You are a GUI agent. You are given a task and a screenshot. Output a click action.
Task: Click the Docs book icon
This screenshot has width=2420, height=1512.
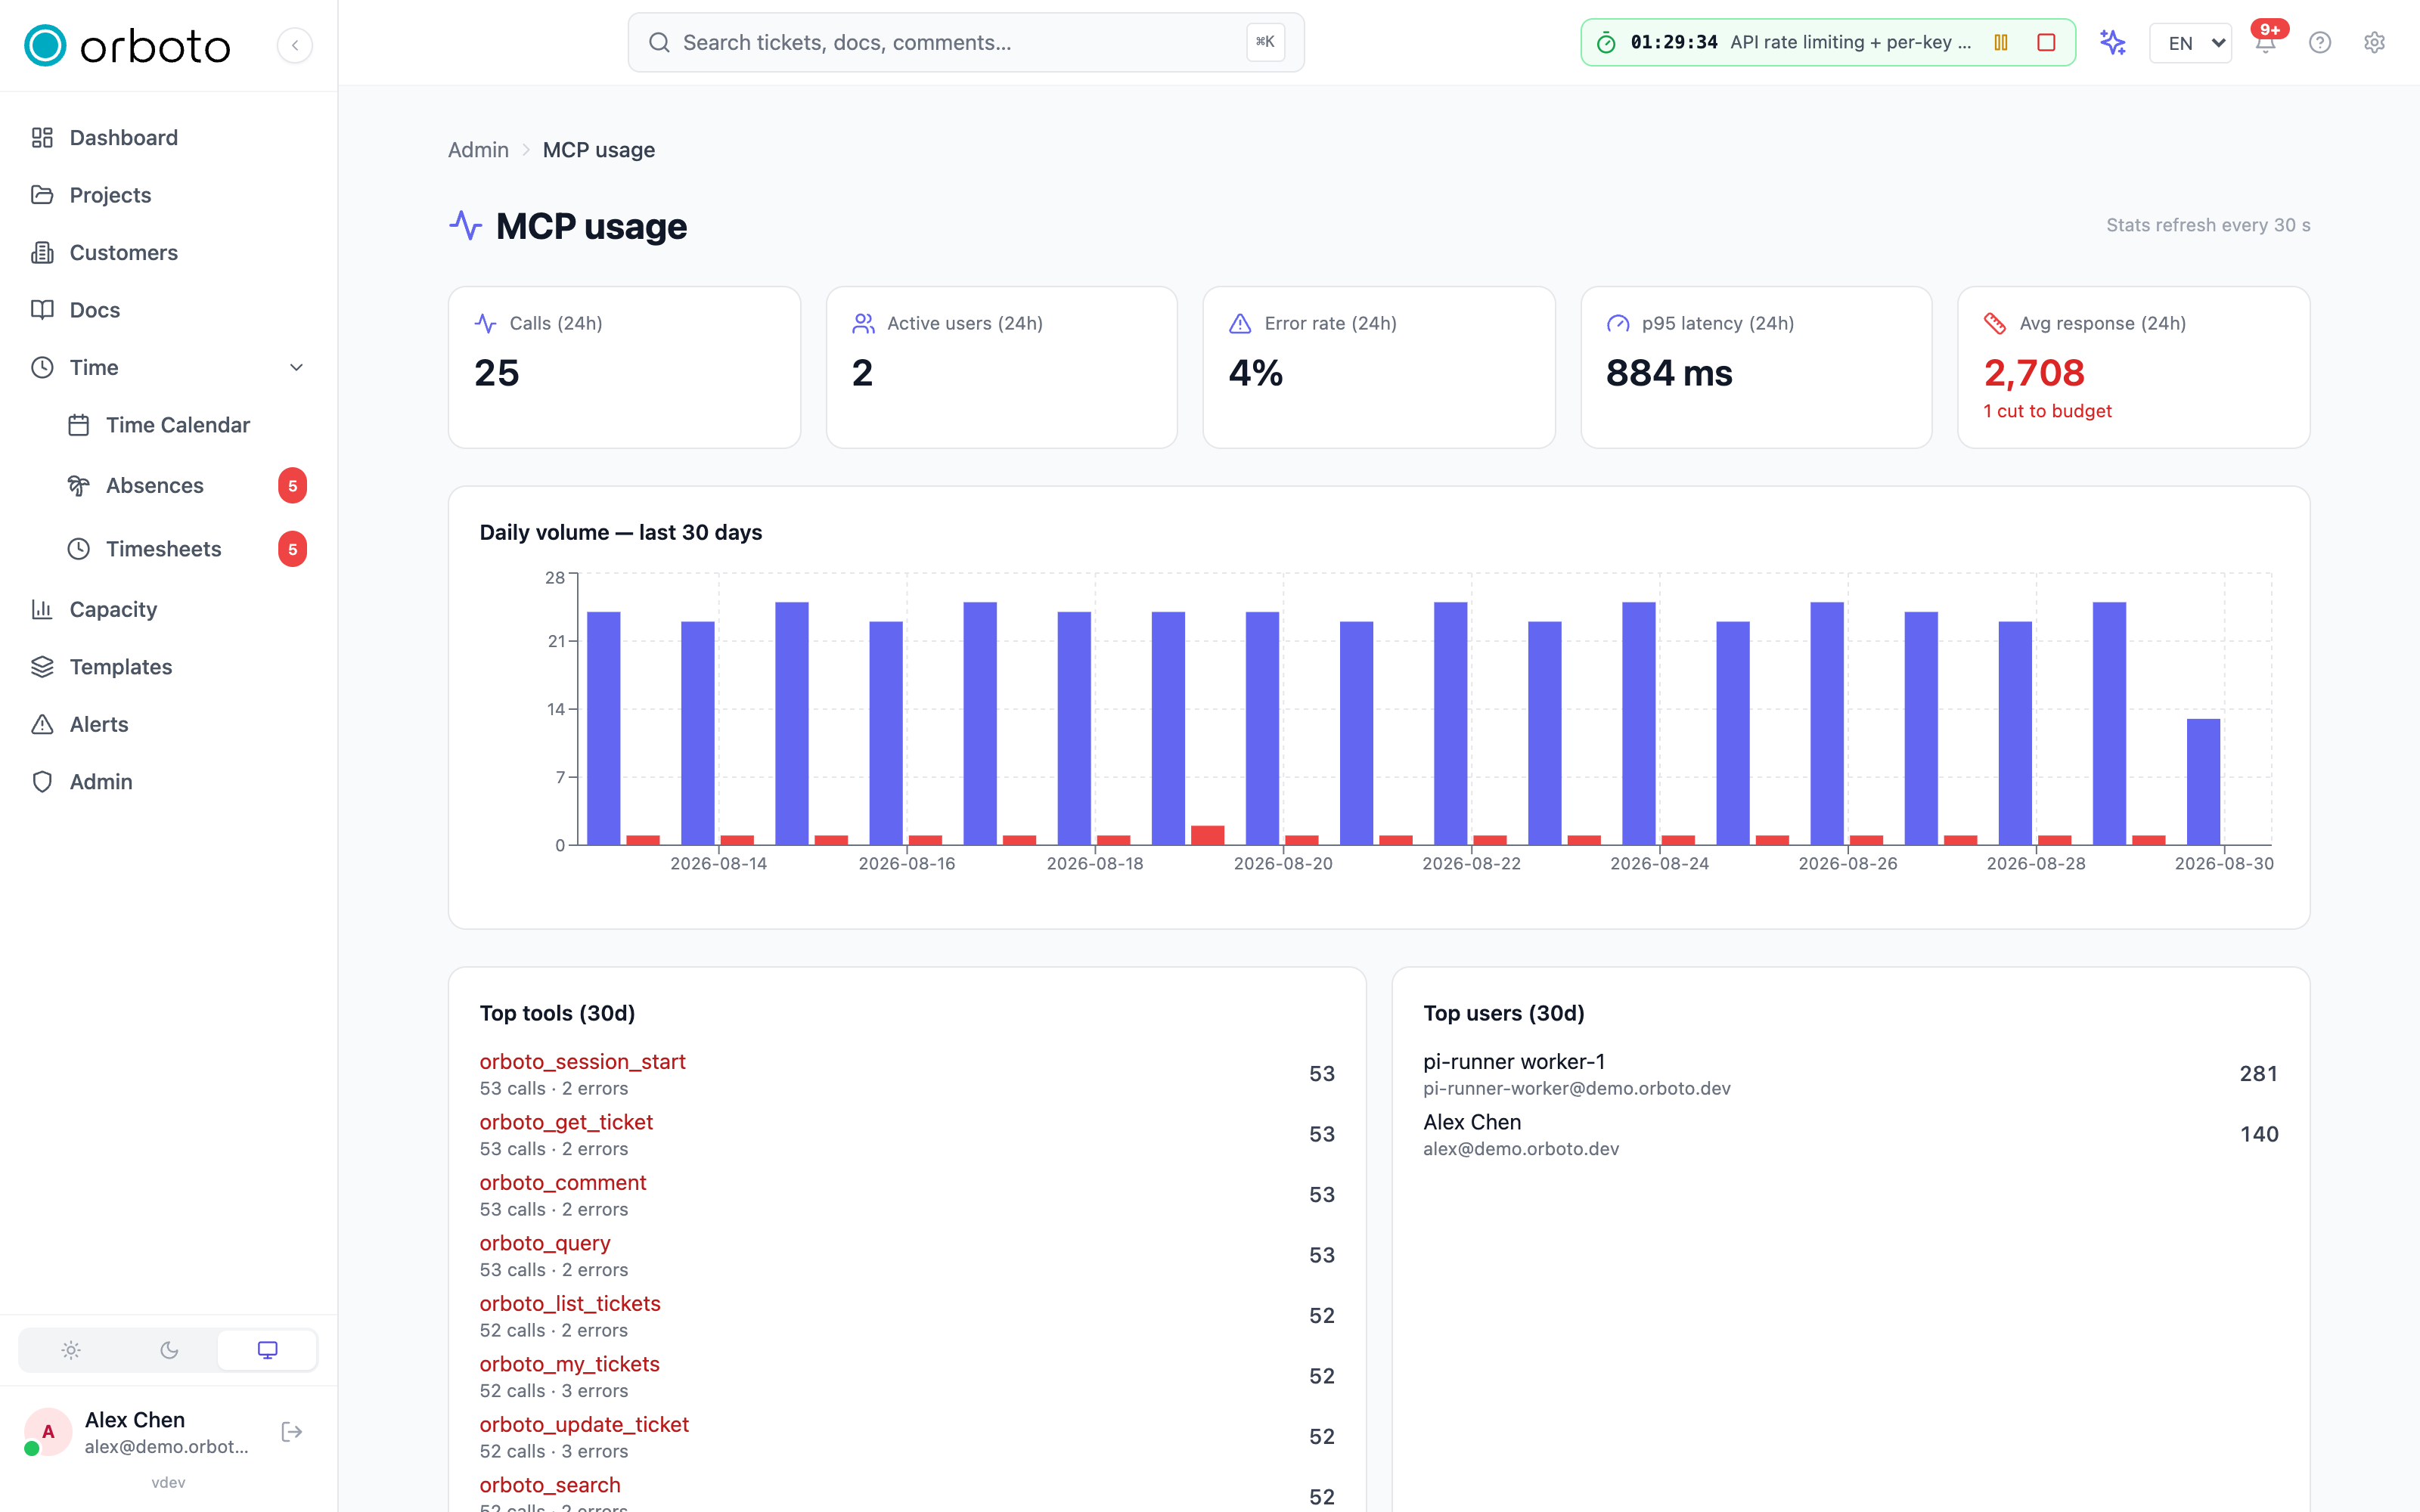click(x=42, y=310)
